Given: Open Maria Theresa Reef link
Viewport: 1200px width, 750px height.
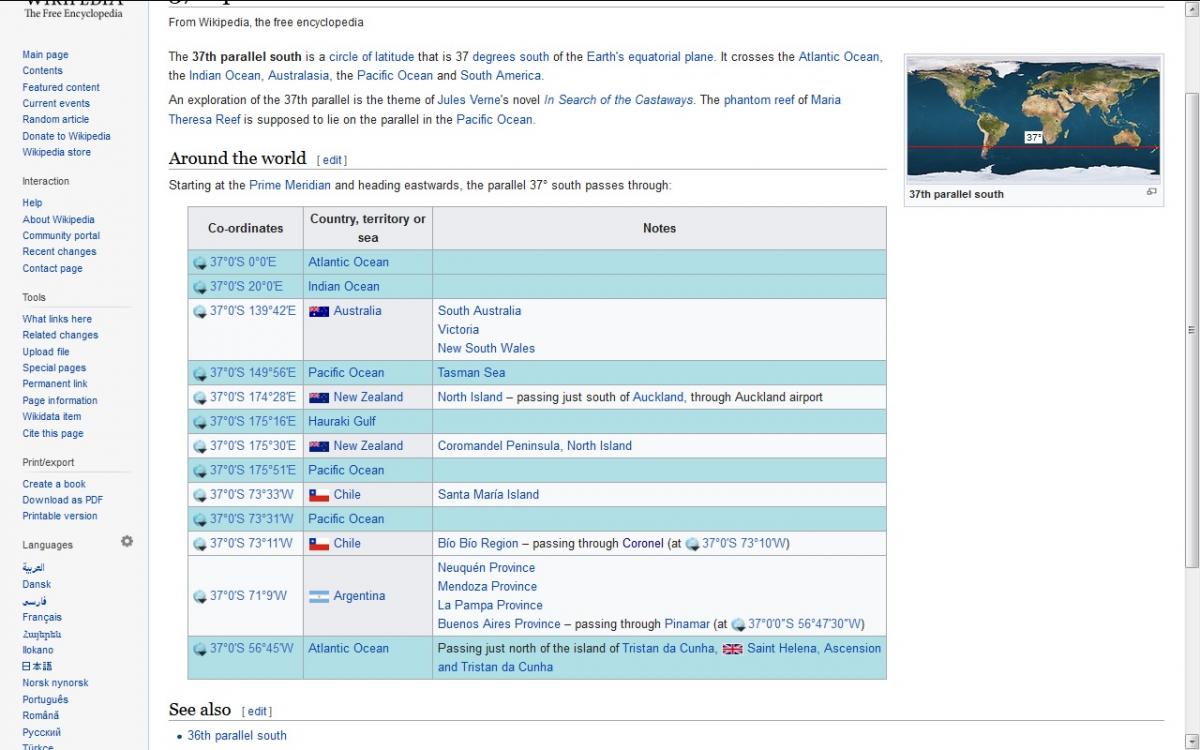Looking at the screenshot, I should click(505, 110).
